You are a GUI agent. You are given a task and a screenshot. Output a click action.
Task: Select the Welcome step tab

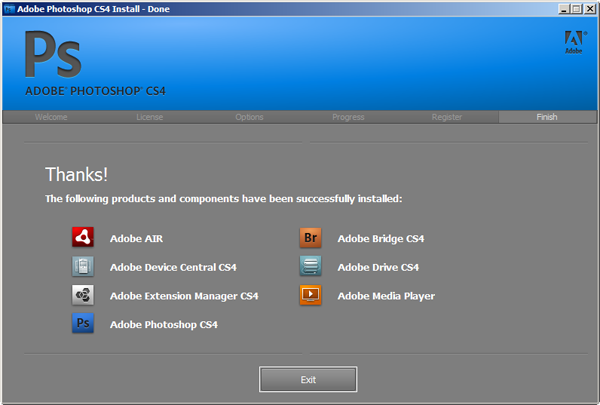[50, 117]
